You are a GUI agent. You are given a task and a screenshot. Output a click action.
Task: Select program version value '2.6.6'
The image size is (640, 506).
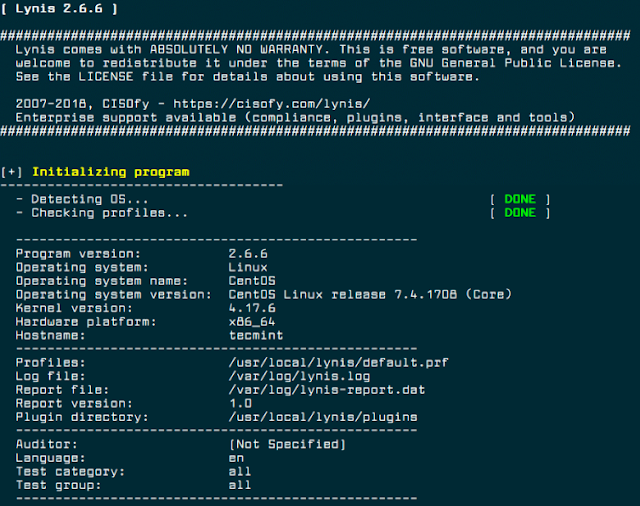coord(248,254)
